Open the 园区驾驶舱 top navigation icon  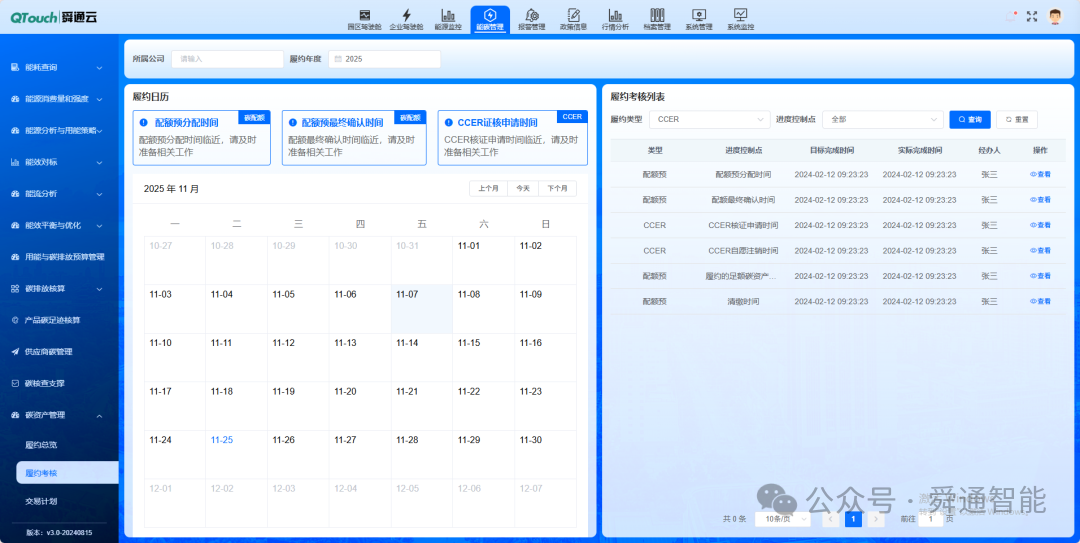(x=364, y=16)
